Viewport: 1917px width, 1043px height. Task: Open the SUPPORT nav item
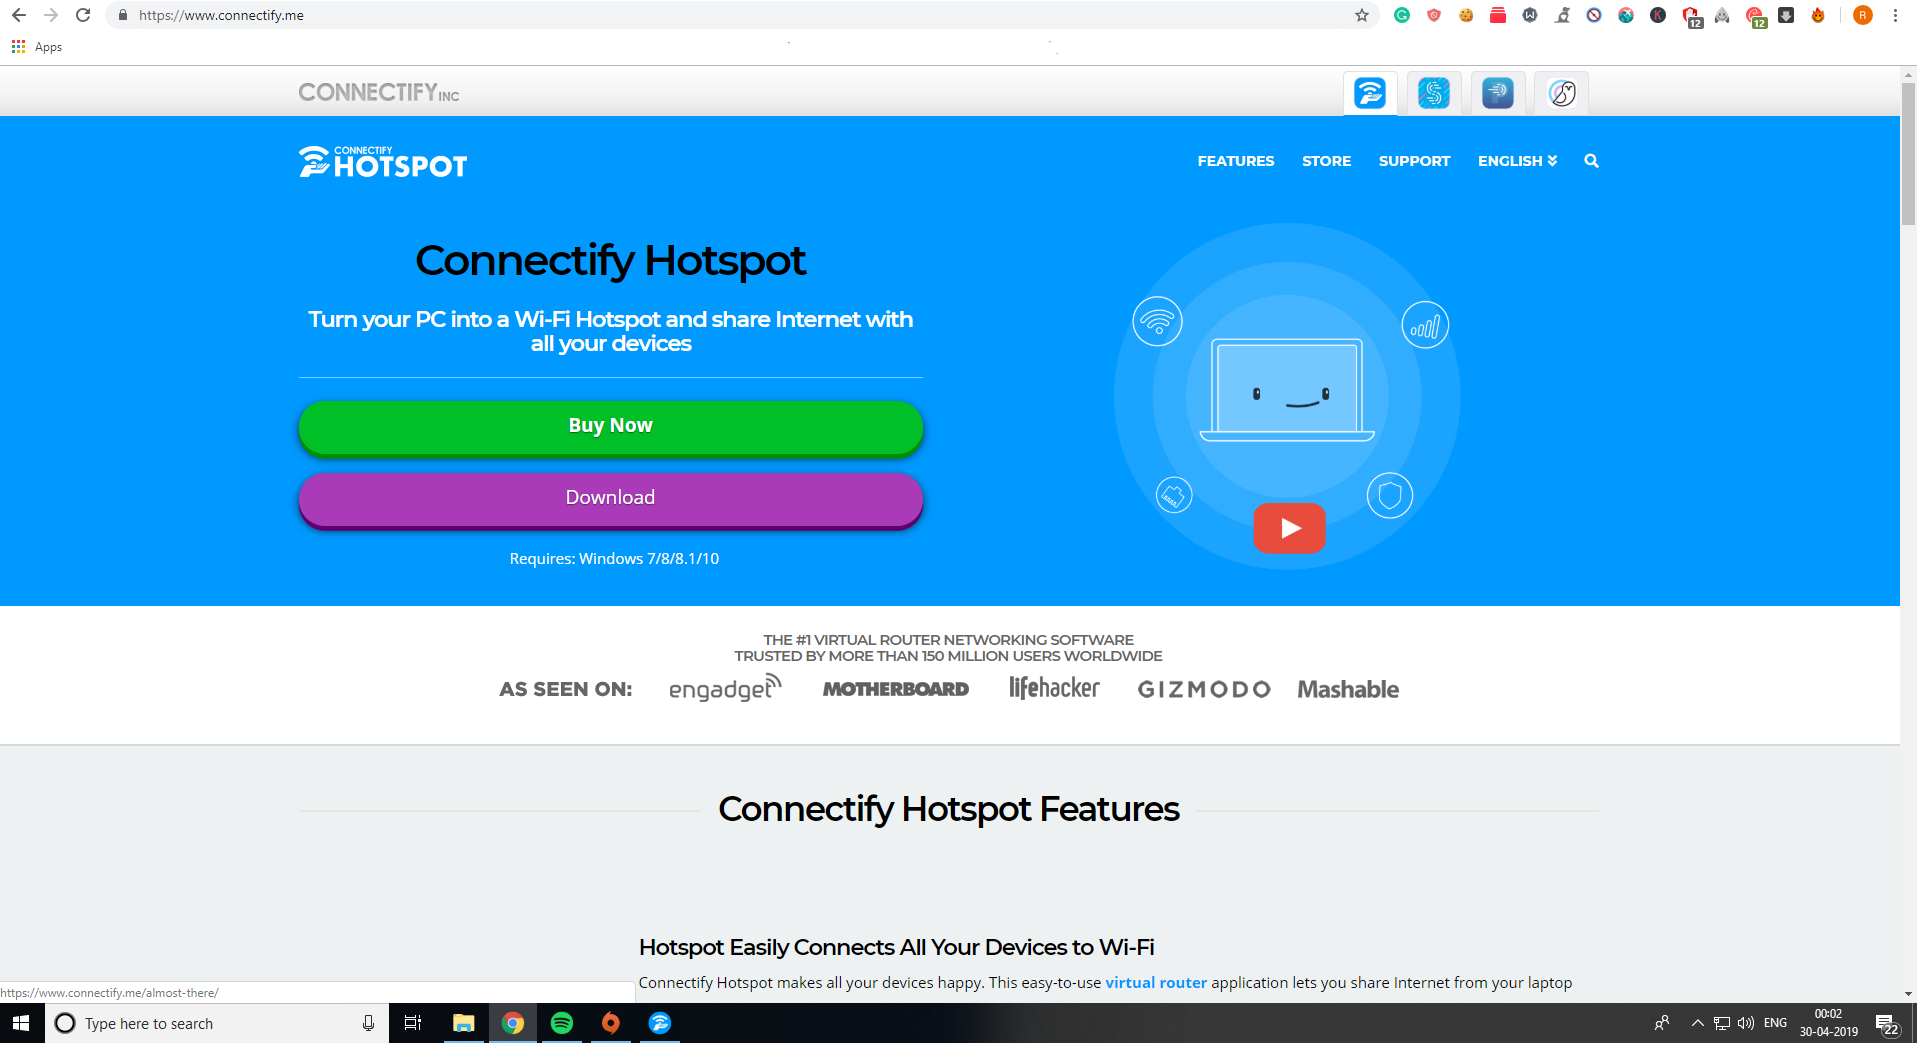tap(1414, 161)
